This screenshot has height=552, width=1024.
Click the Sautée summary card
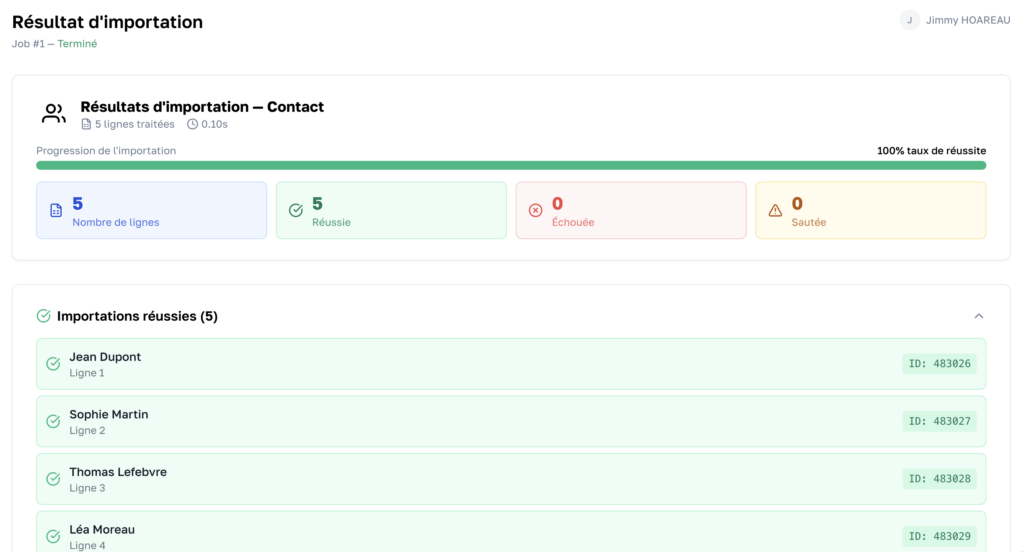coord(870,211)
